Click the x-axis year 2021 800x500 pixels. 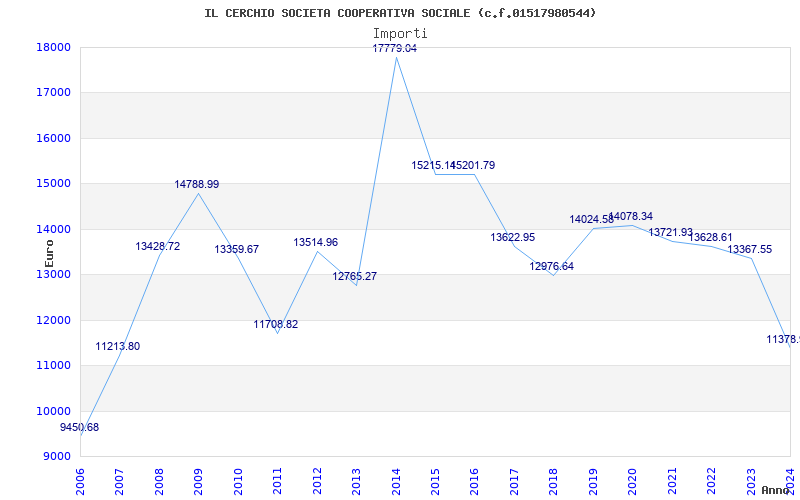pos(672,481)
